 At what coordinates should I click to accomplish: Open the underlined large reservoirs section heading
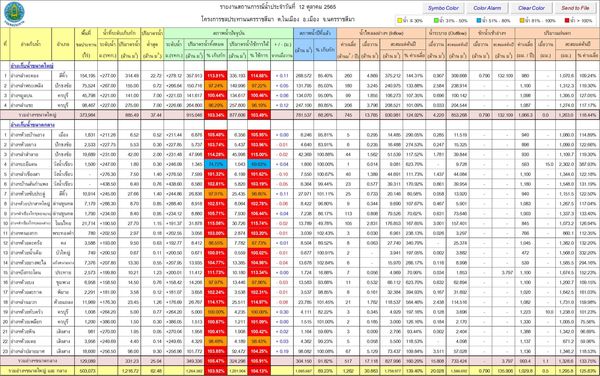coord(32,66)
